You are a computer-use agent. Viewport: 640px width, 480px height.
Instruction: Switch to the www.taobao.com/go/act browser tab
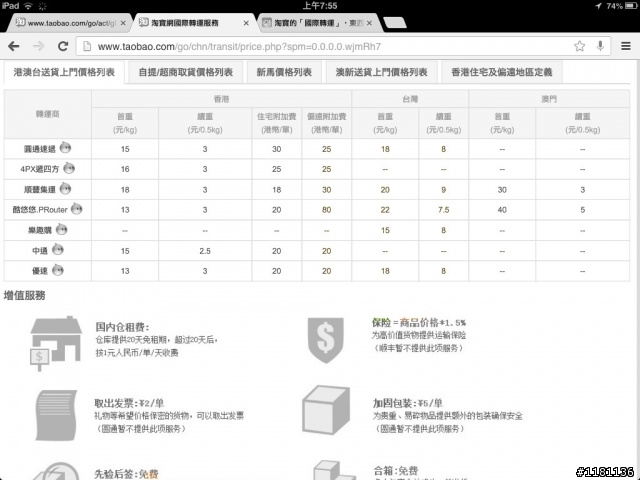click(x=69, y=23)
